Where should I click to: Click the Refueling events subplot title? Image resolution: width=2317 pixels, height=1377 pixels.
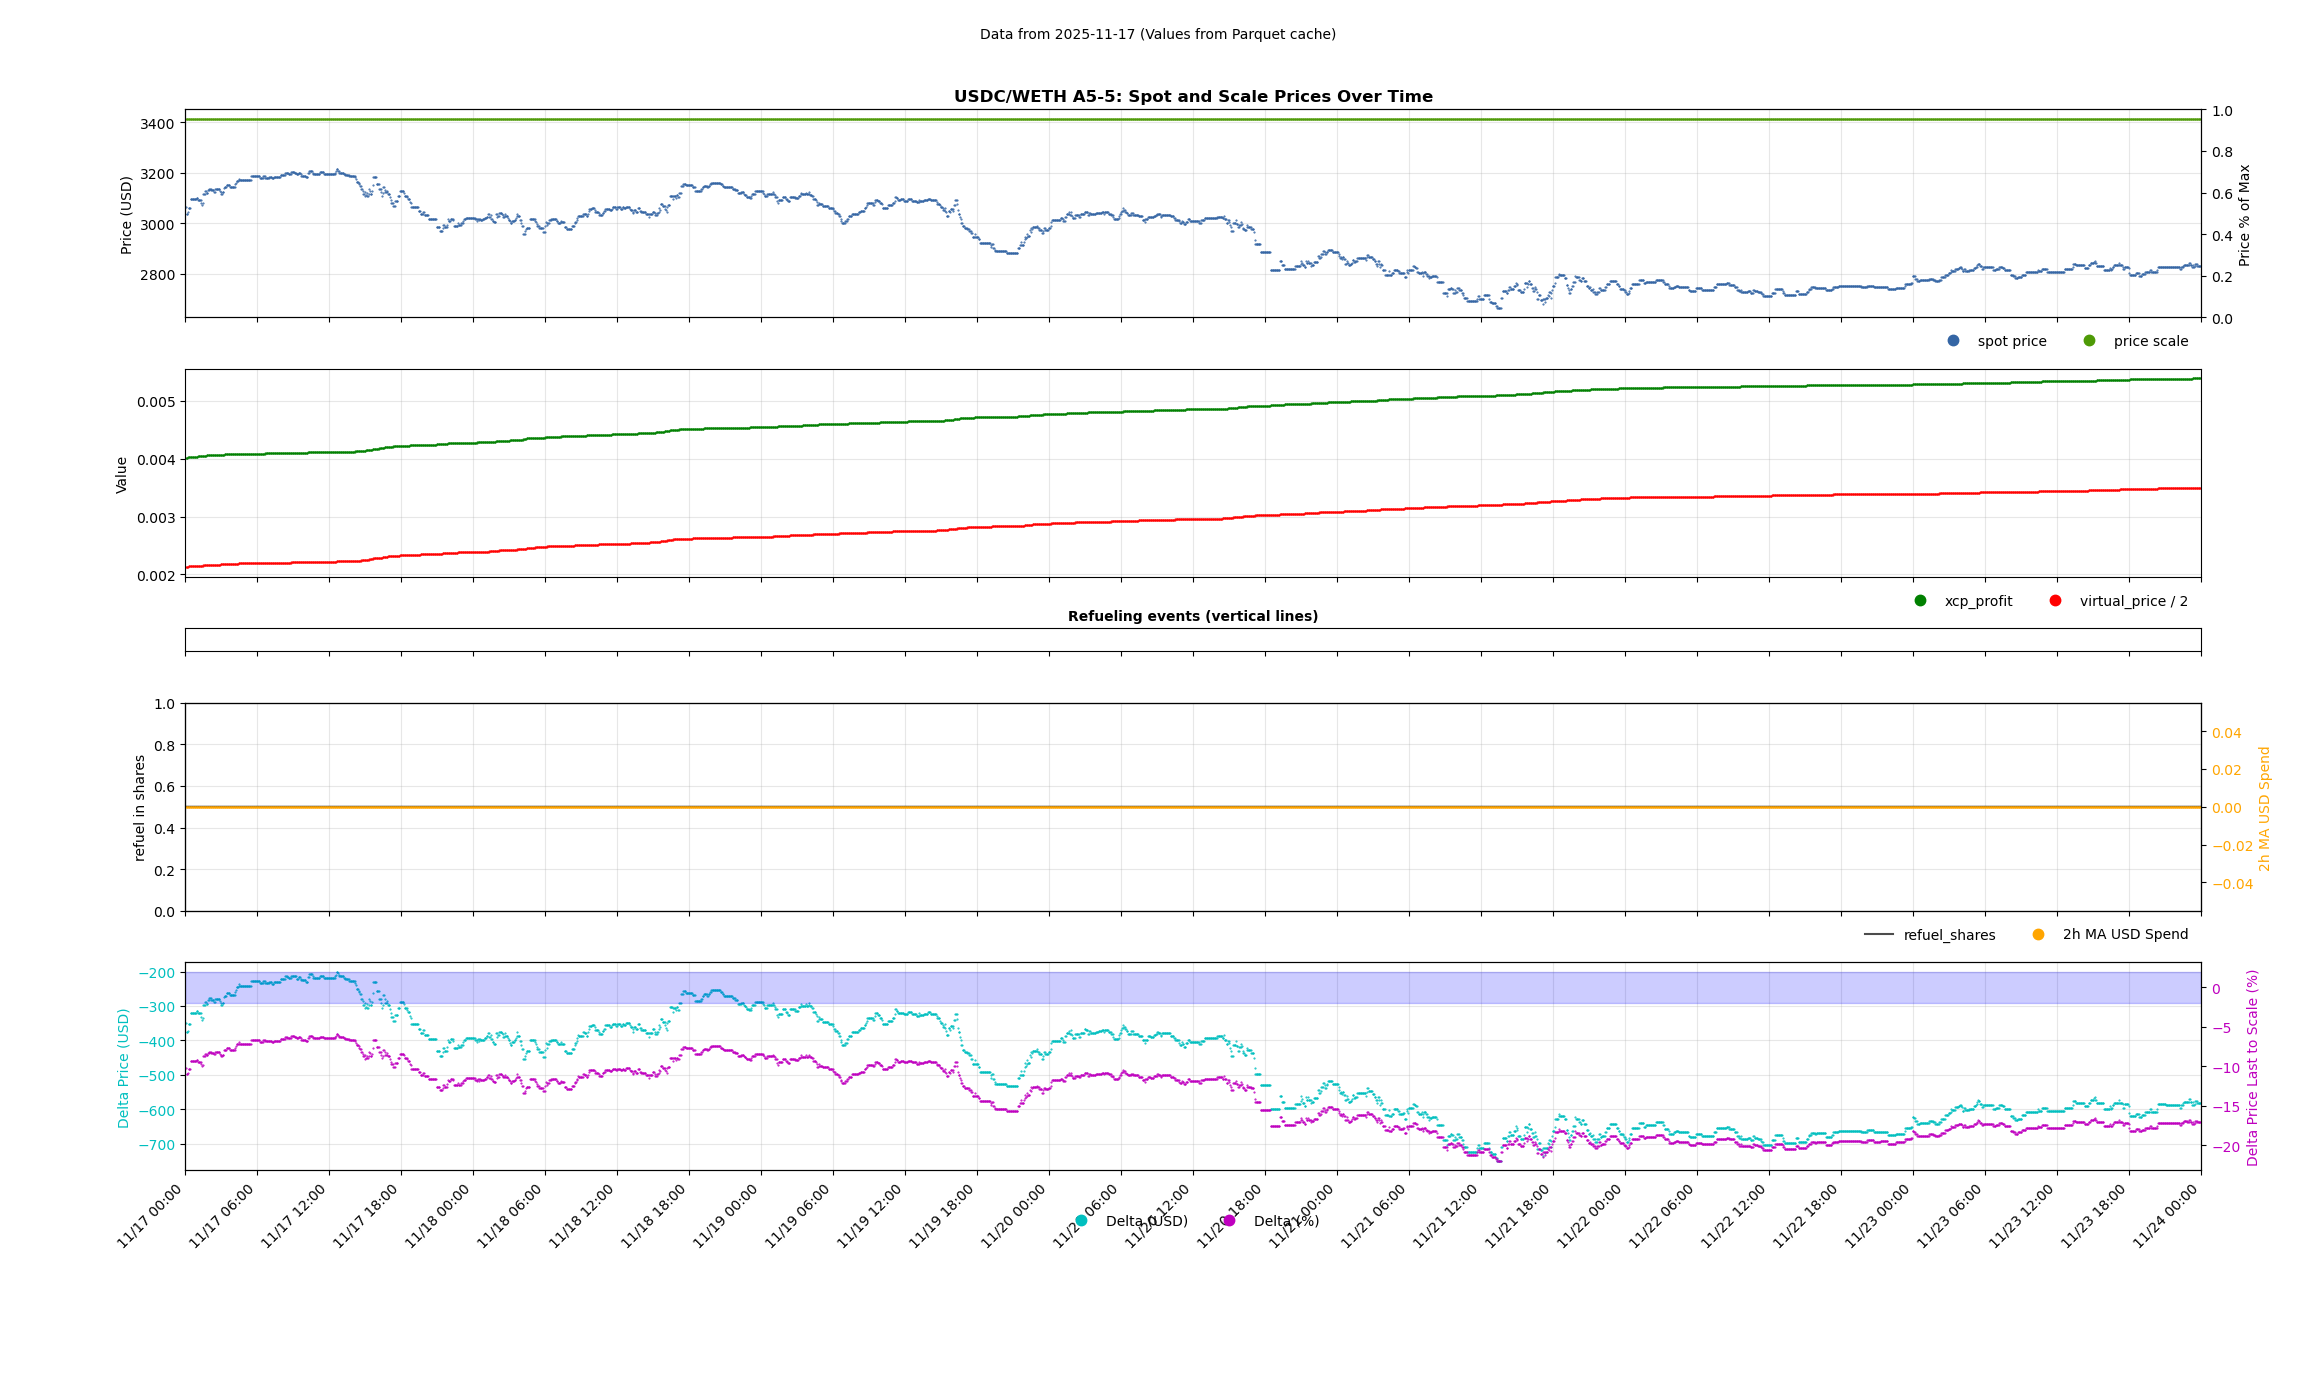tap(1192, 616)
